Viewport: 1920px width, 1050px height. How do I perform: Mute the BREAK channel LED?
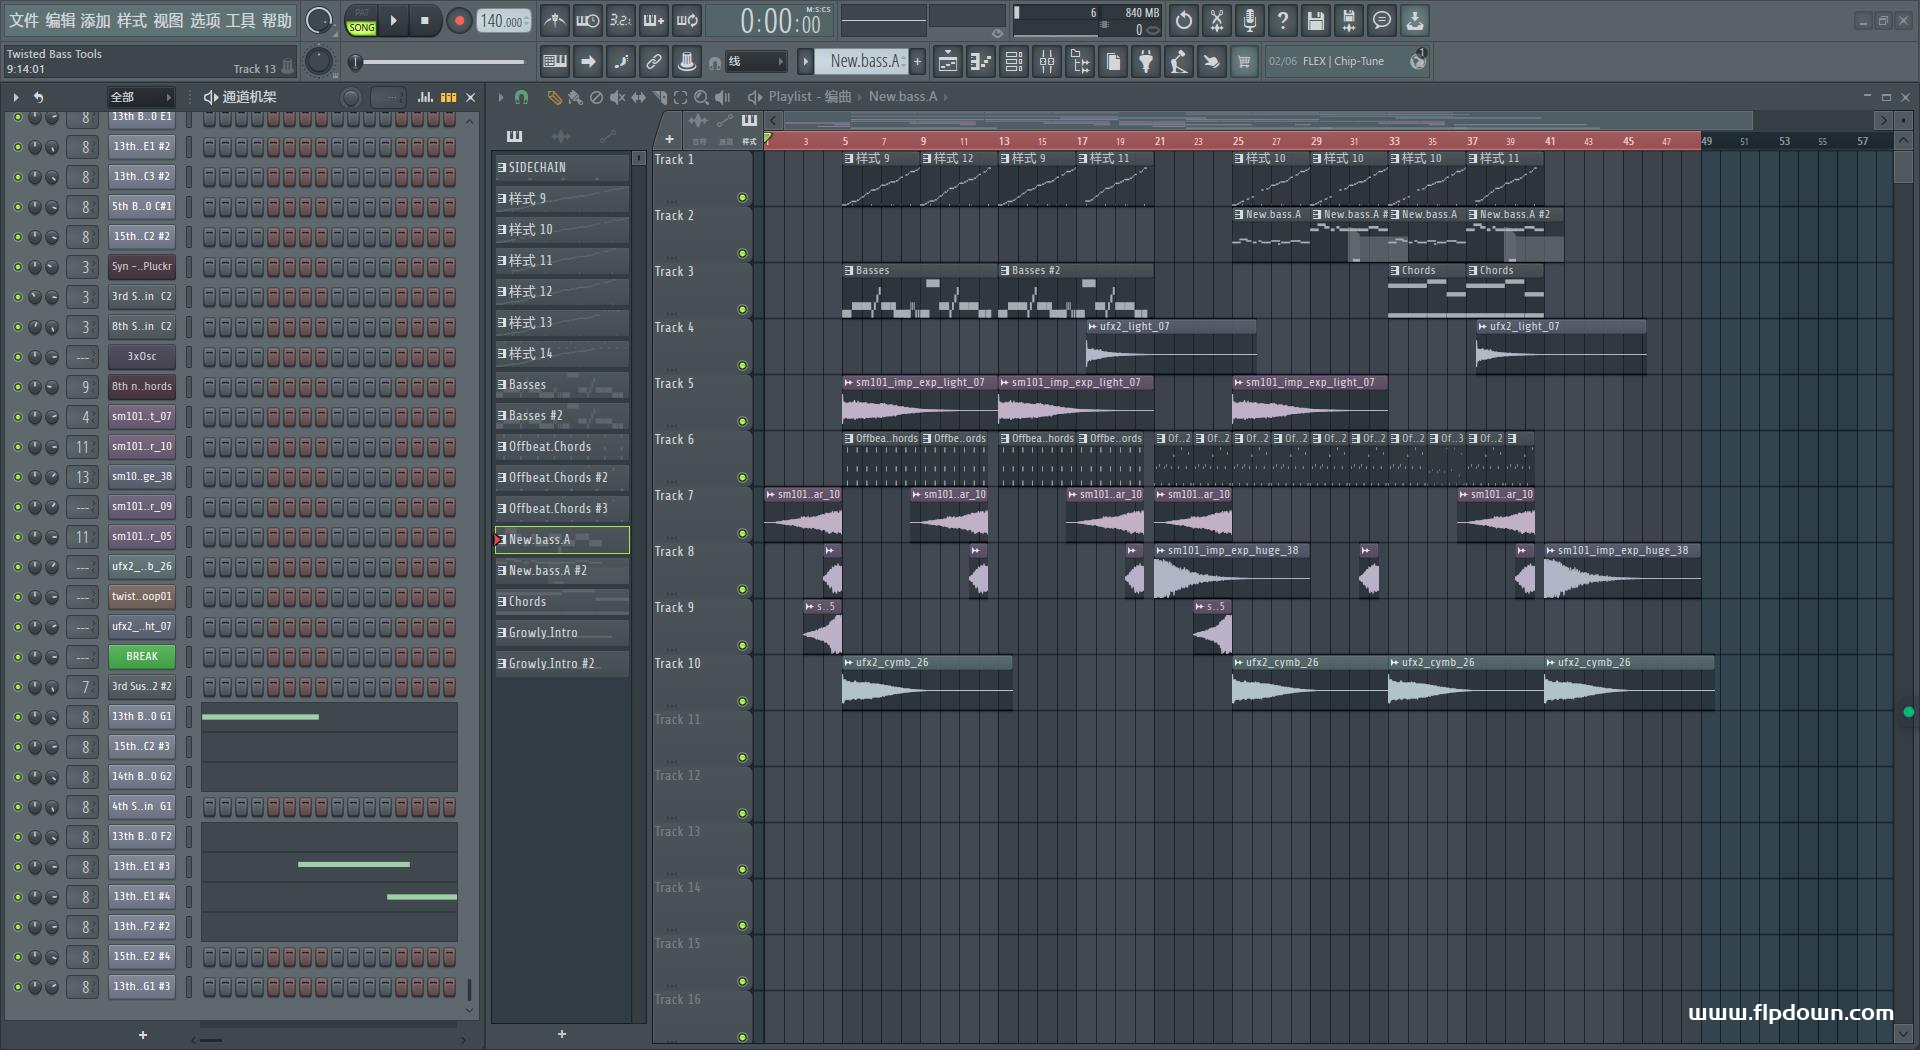(17, 657)
